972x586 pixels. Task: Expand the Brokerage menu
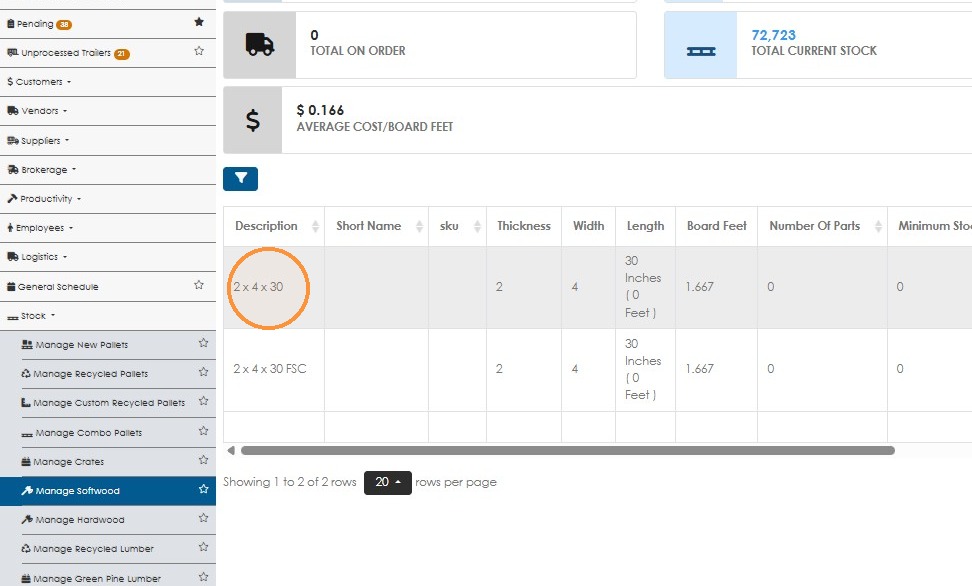point(42,170)
